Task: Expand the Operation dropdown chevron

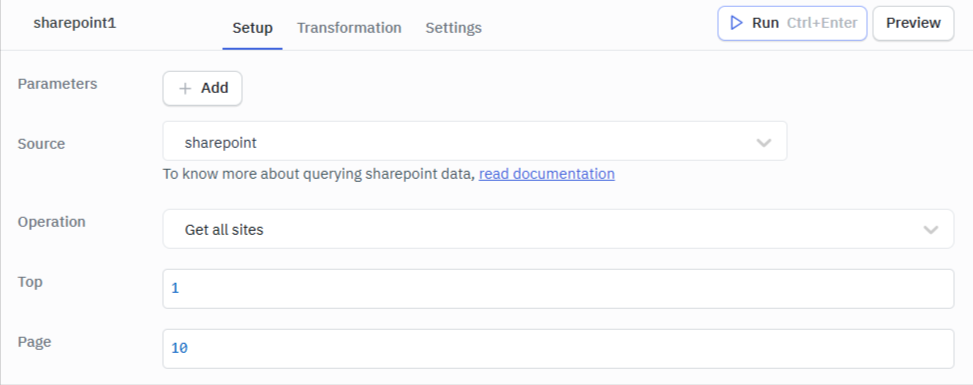Action: click(x=930, y=230)
